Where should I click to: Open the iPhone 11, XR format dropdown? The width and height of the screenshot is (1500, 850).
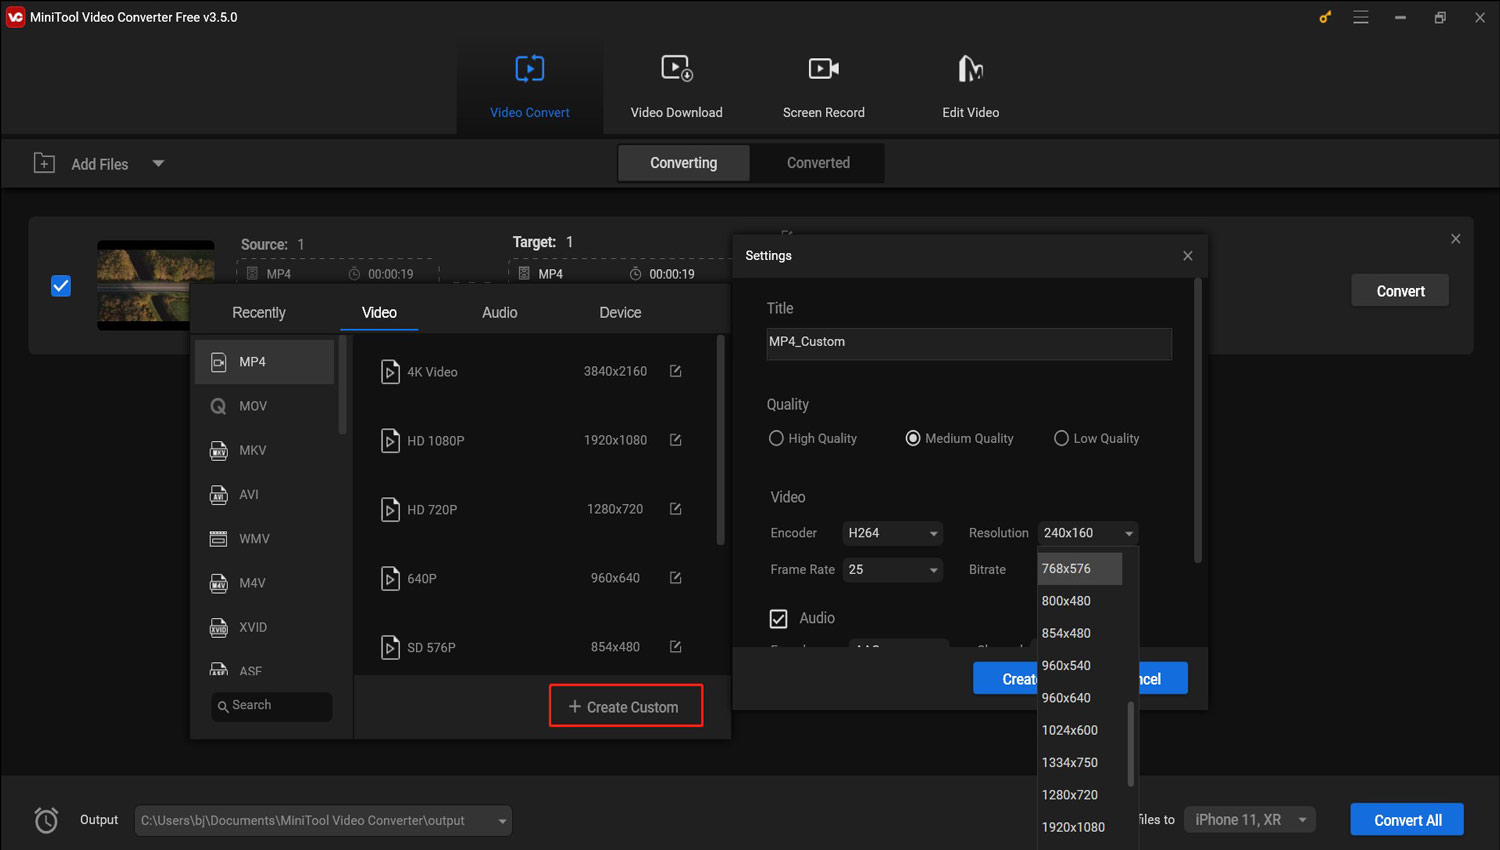(1250, 820)
